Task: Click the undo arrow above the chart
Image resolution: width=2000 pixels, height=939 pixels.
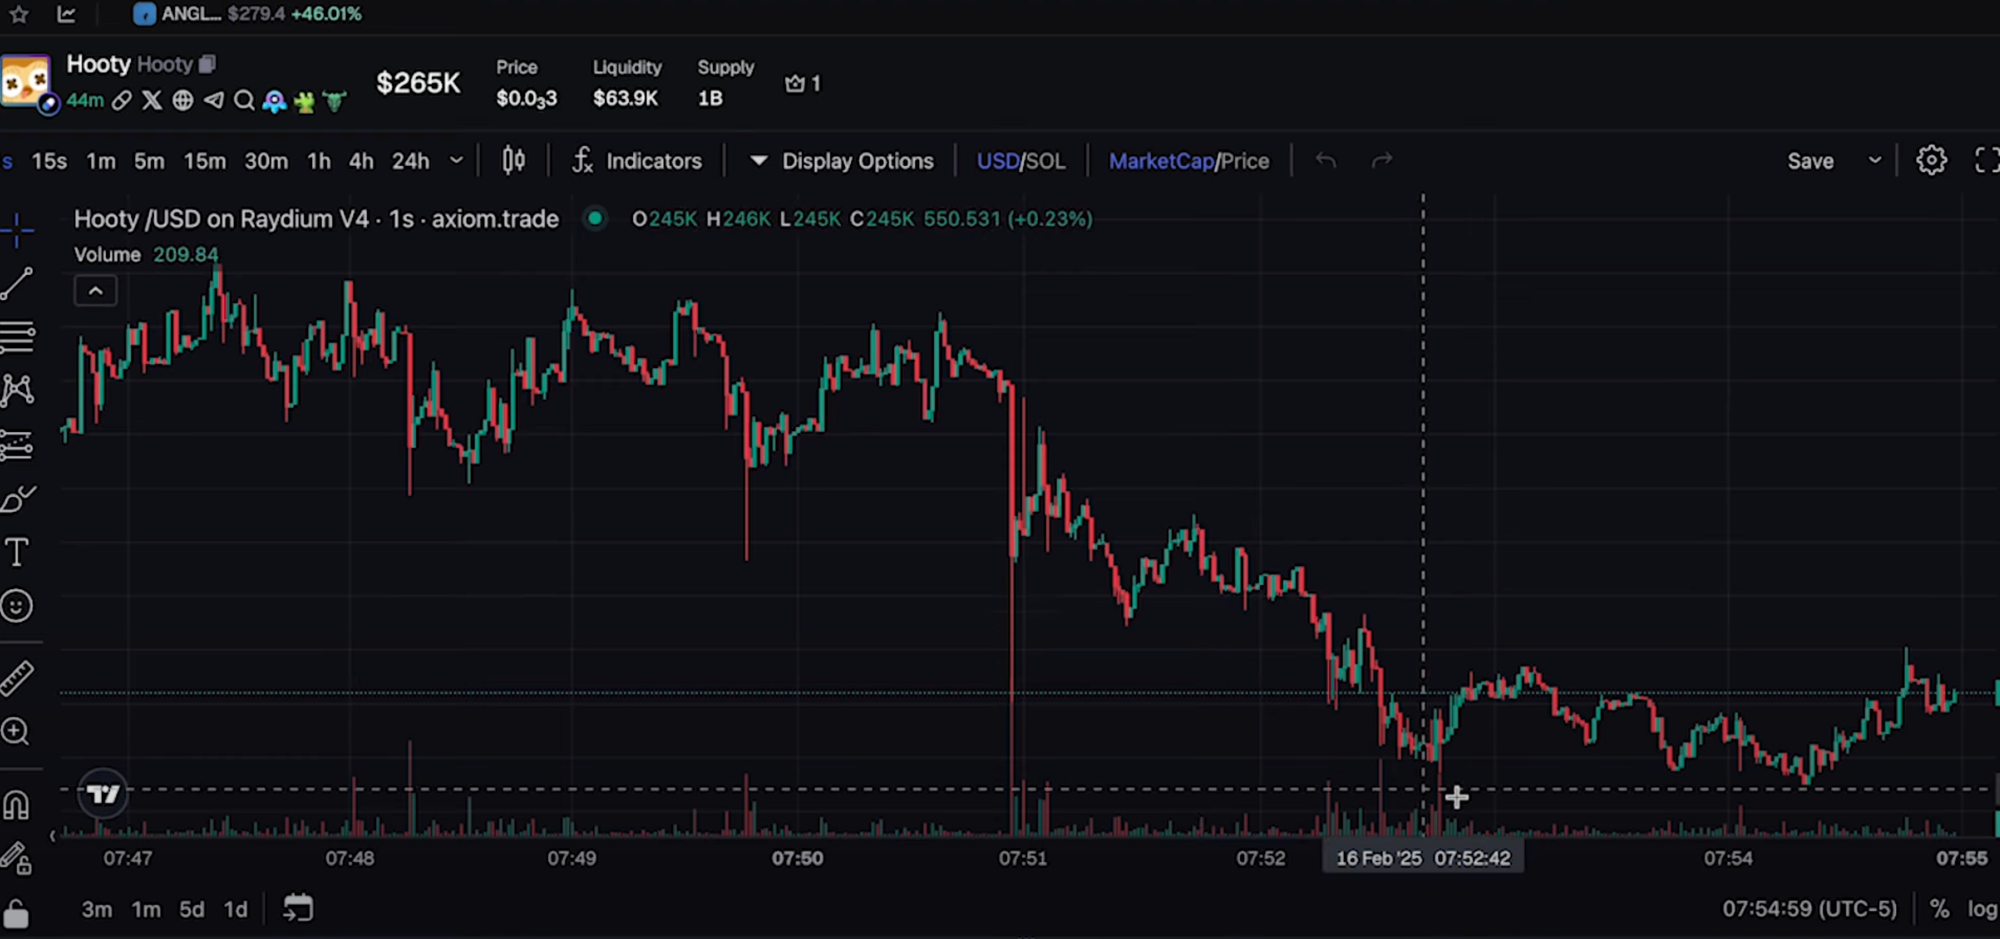Action: tap(1326, 160)
